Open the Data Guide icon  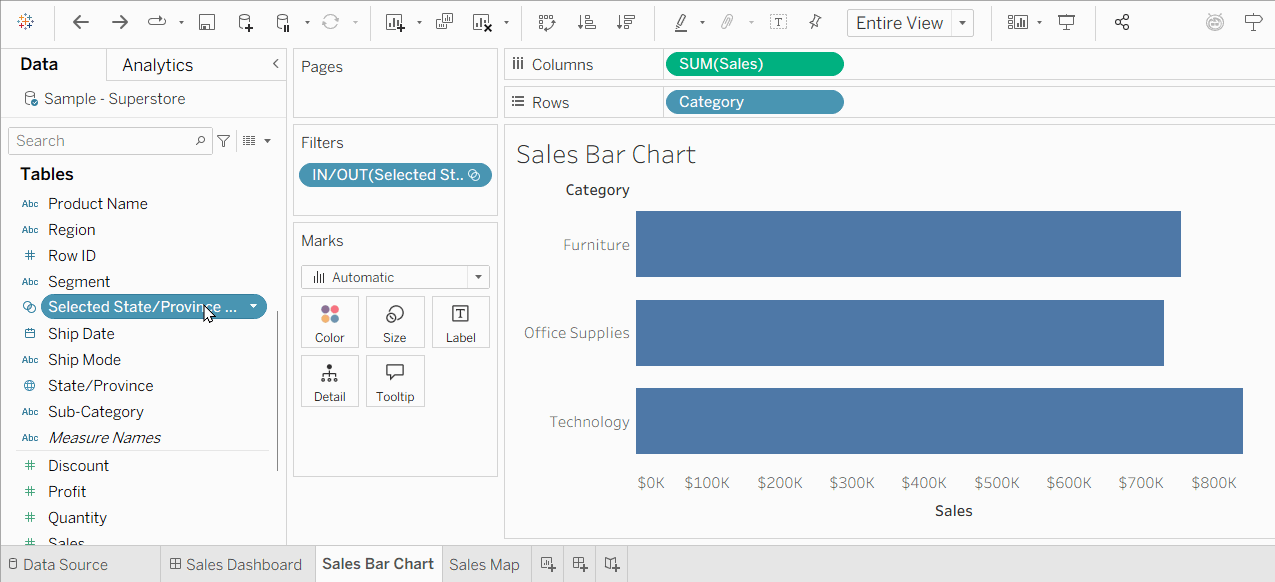[1215, 22]
